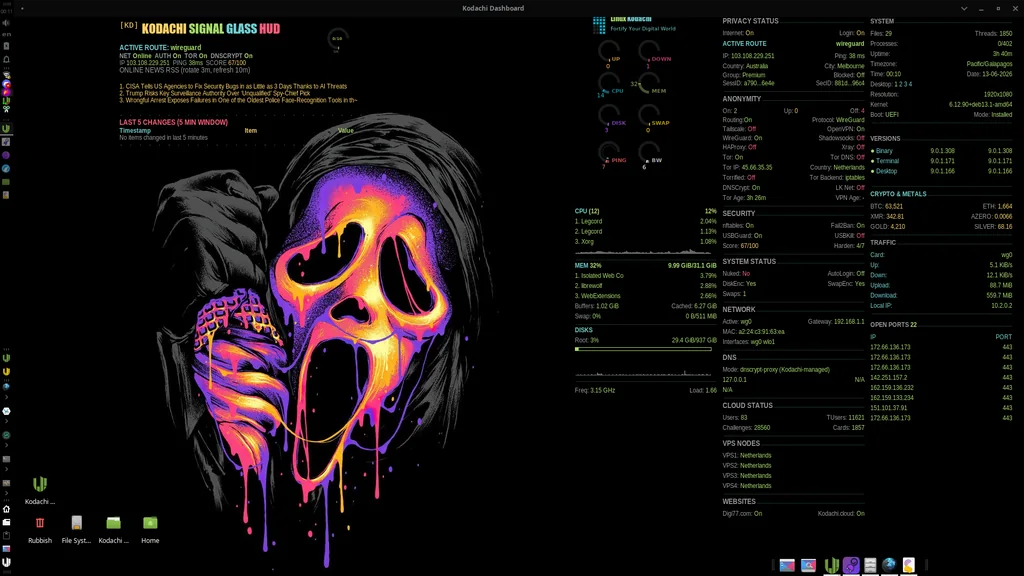Open the file cabinet icon in bottom dock
Image resolution: width=1024 pixels, height=576 pixels.
click(x=870, y=565)
